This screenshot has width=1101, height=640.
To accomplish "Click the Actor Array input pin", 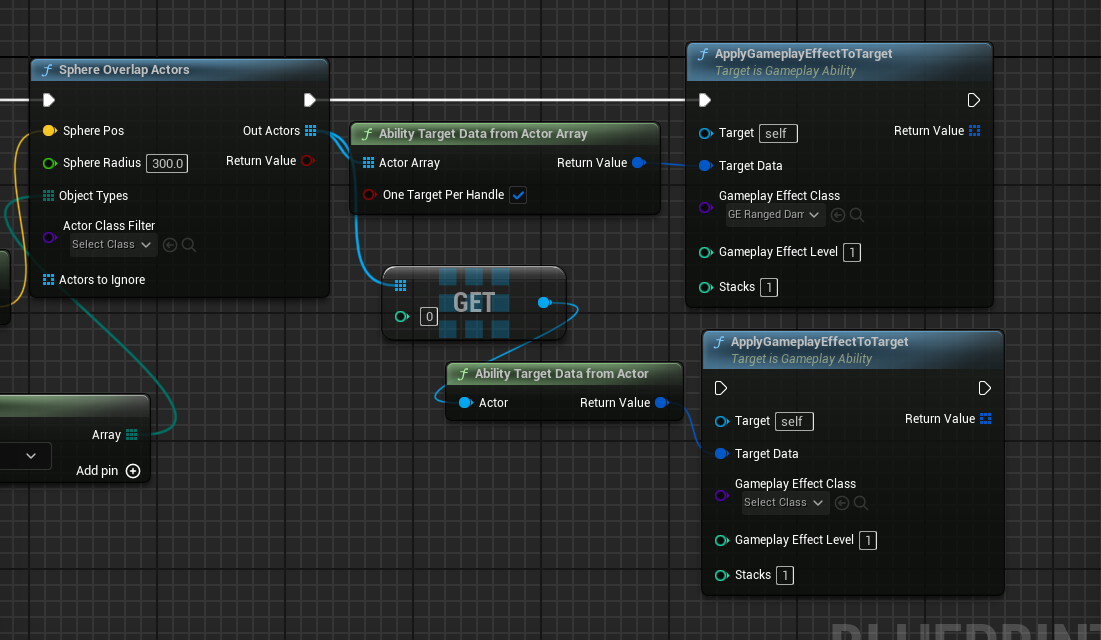I will [x=370, y=162].
